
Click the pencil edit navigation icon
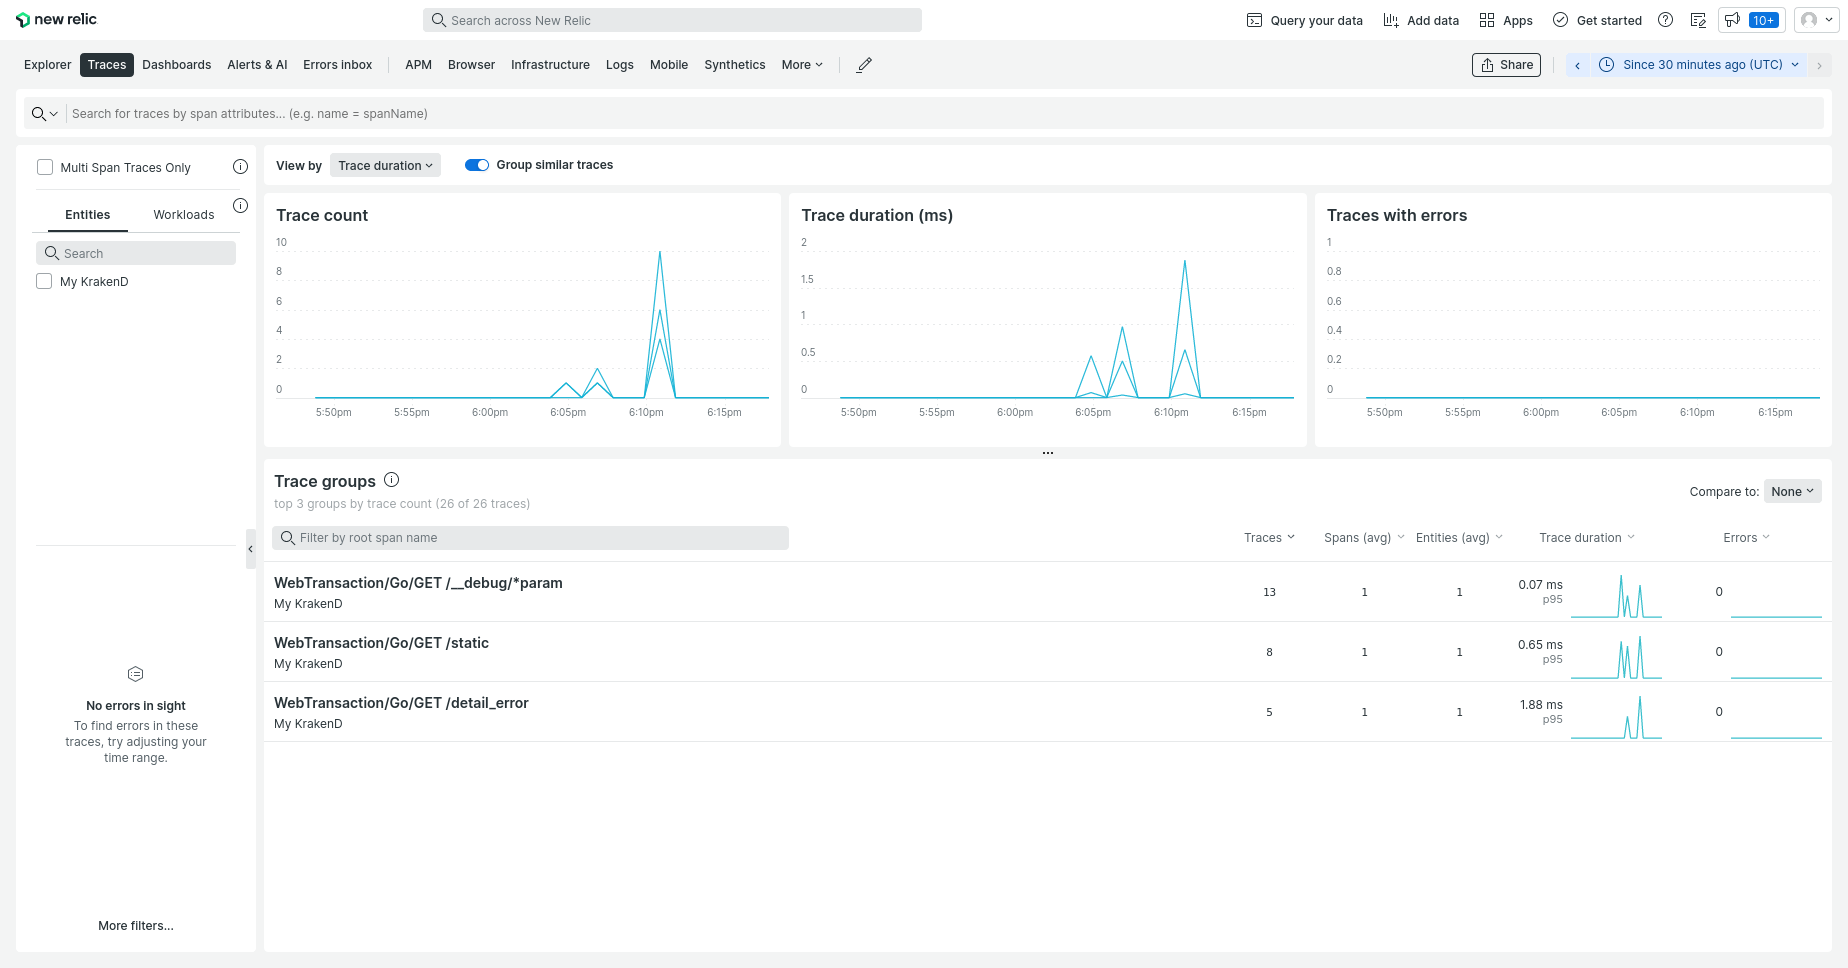point(865,65)
